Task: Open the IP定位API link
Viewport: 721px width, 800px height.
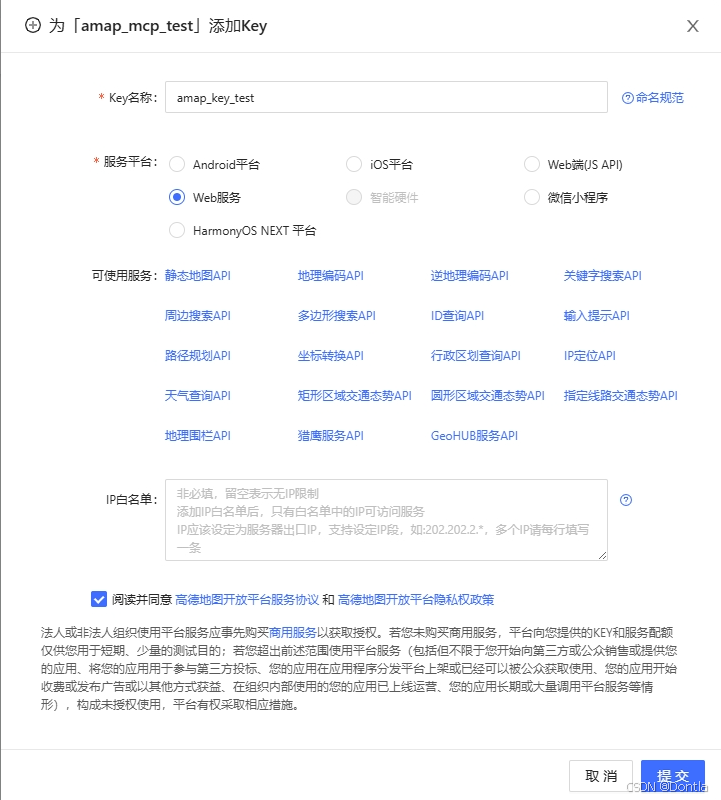Action: [589, 356]
